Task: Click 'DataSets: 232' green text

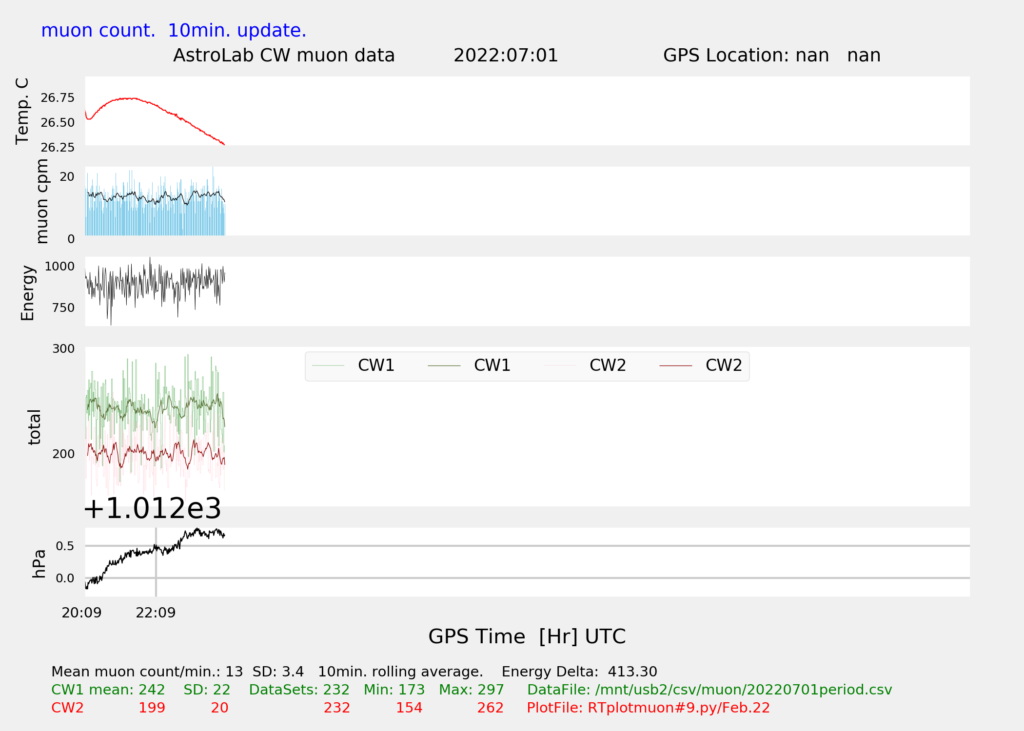Action: pos(299,690)
